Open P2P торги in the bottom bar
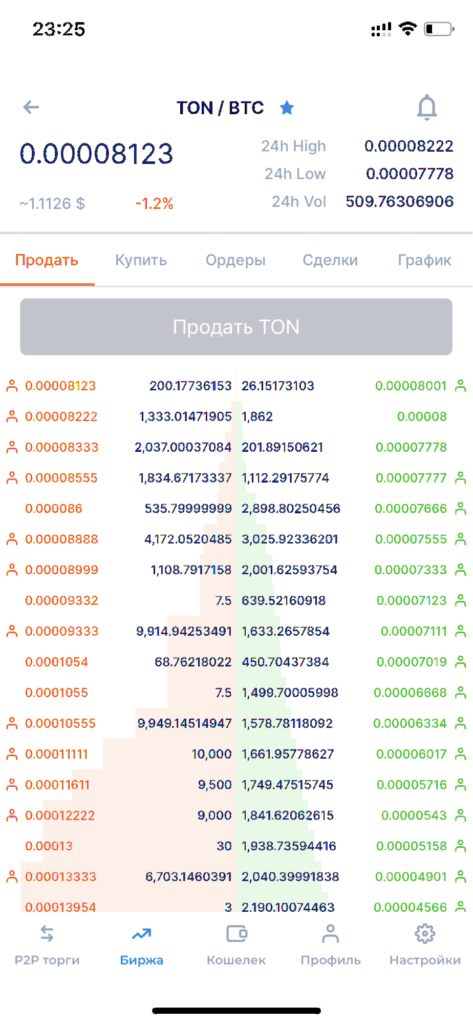The image size is (473, 1024). [x=46, y=945]
